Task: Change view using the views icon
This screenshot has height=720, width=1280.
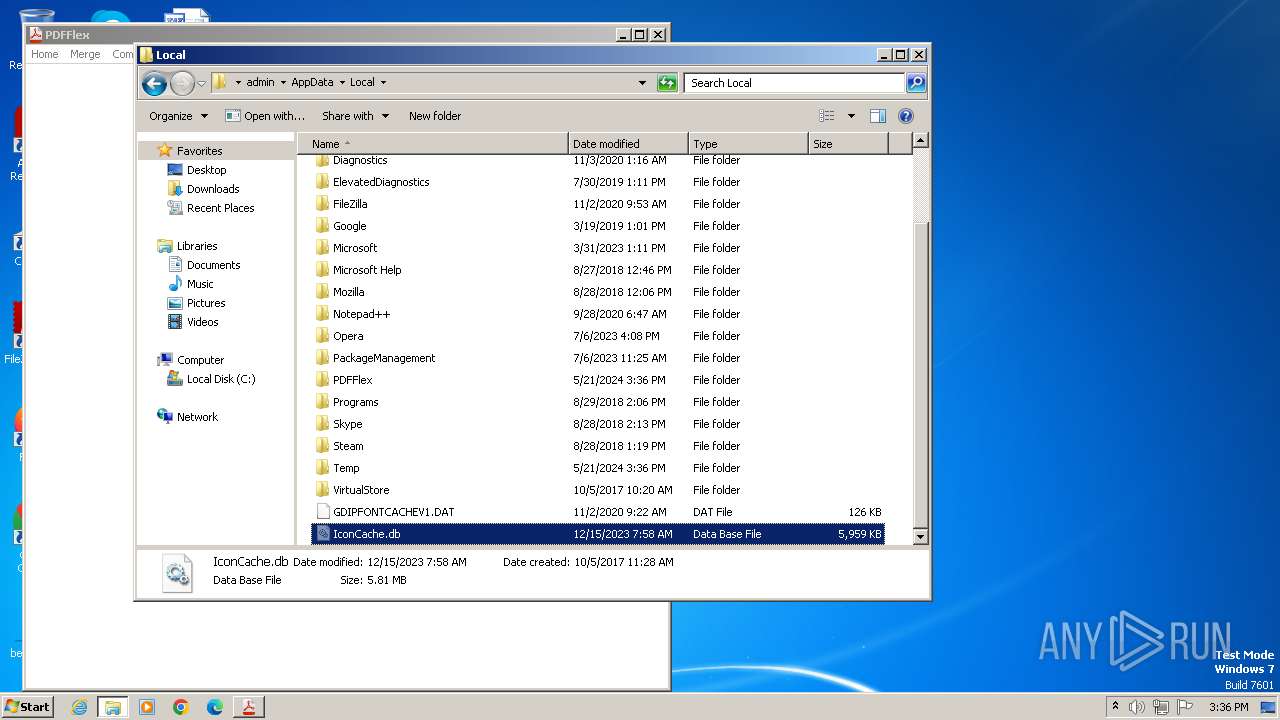Action: pyautogui.click(x=827, y=116)
